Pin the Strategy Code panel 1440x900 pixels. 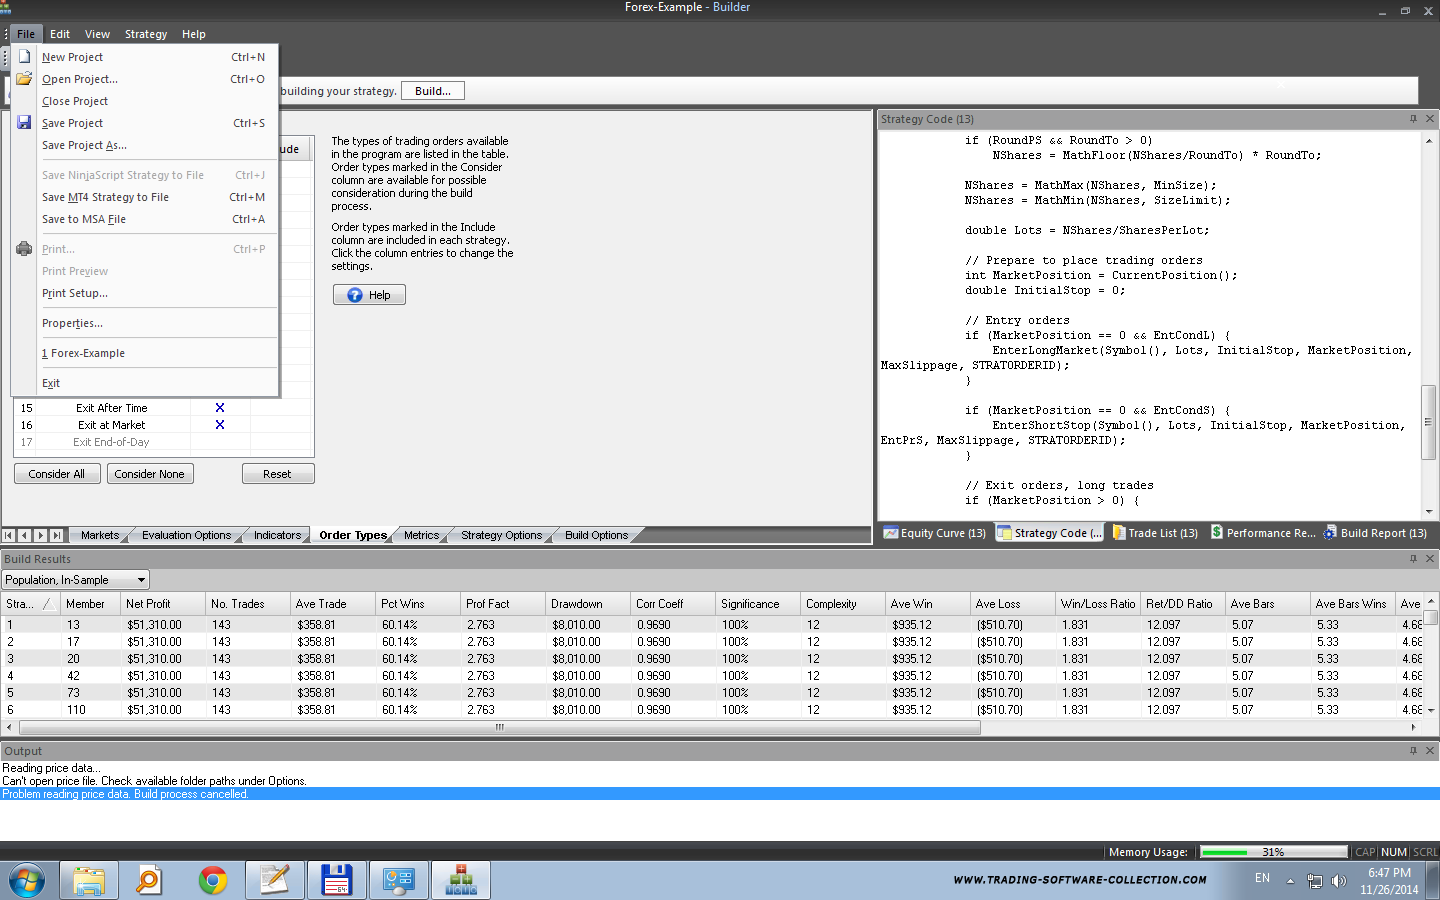click(1413, 119)
